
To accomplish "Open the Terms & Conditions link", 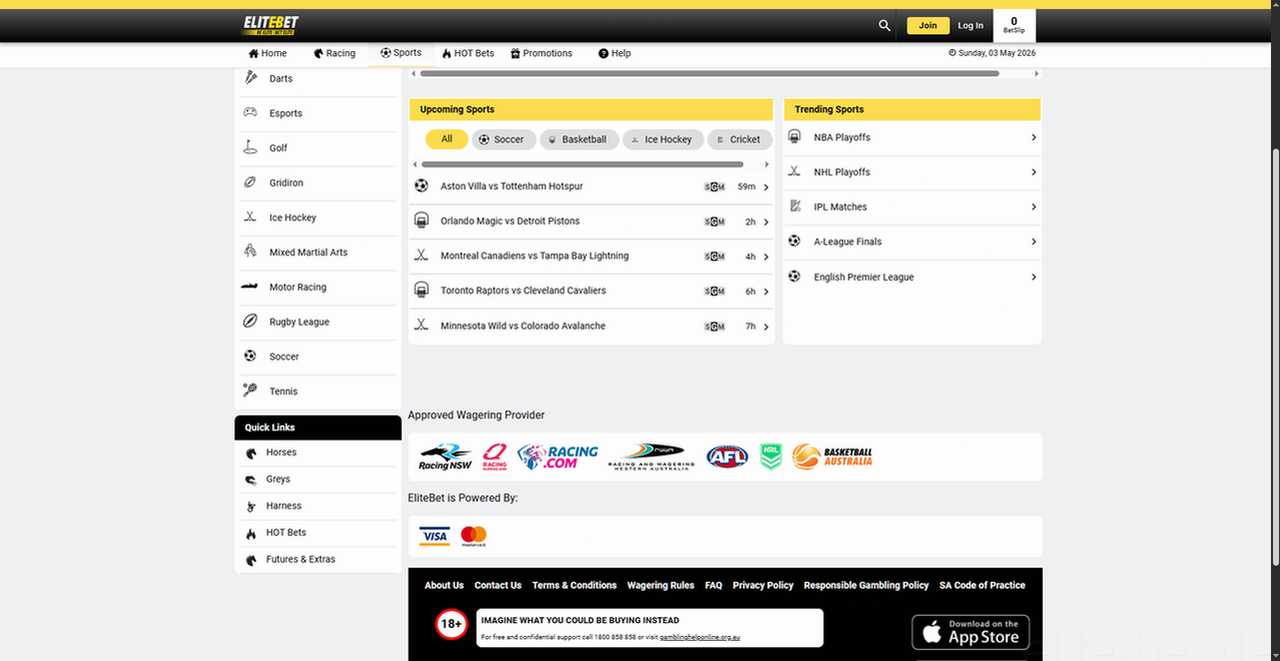I will coord(574,585).
